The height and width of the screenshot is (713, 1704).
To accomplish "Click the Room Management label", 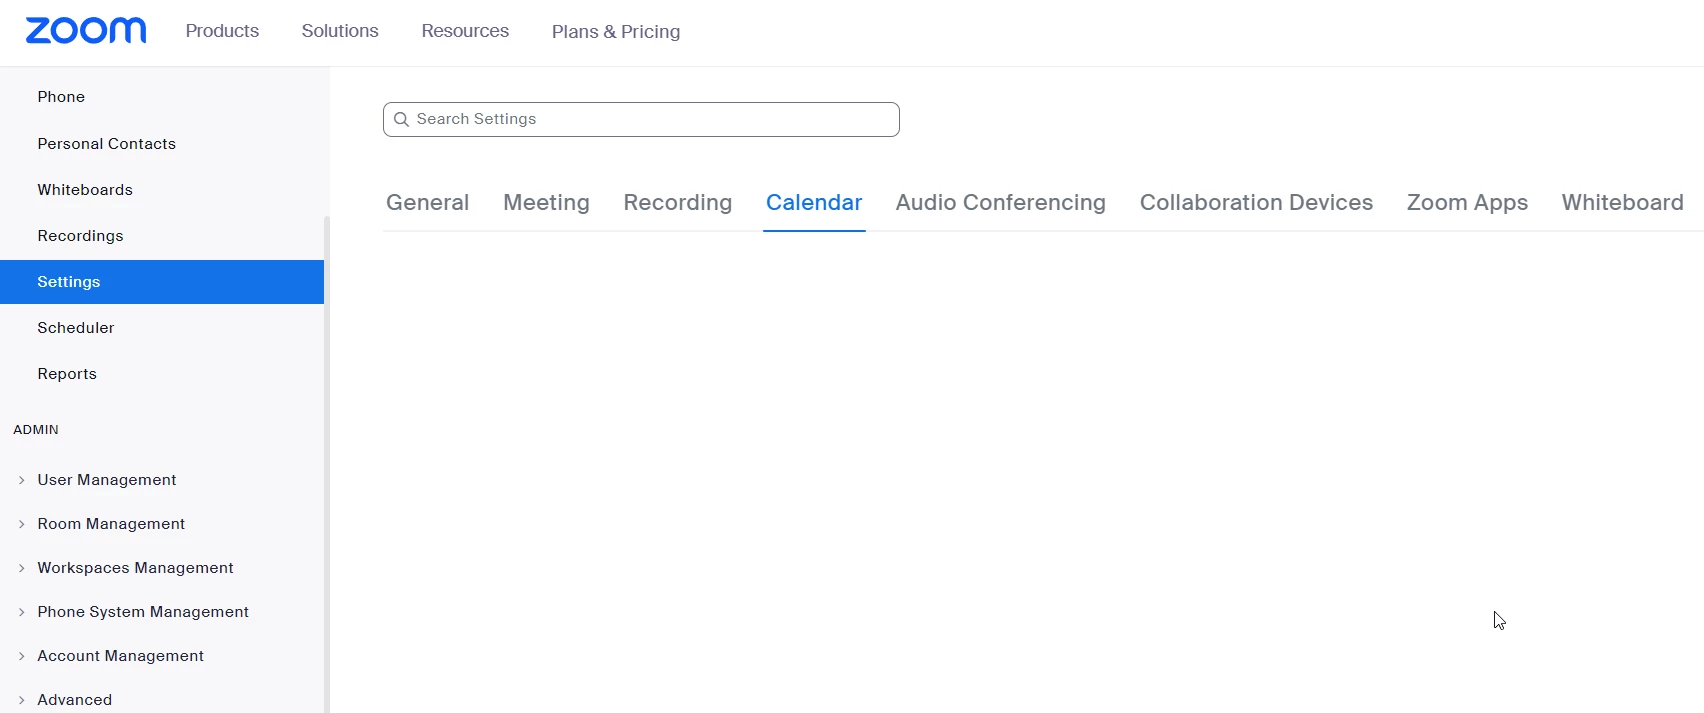I will click(111, 524).
